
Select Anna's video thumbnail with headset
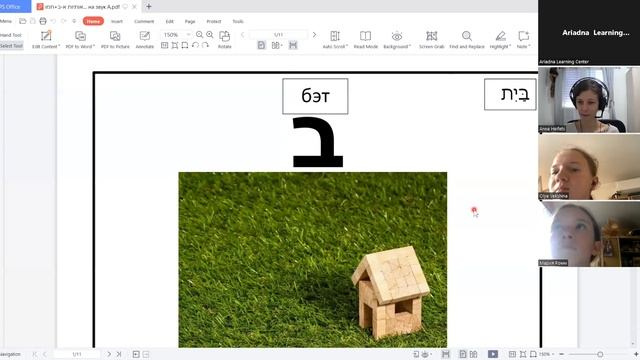[x=589, y=100]
